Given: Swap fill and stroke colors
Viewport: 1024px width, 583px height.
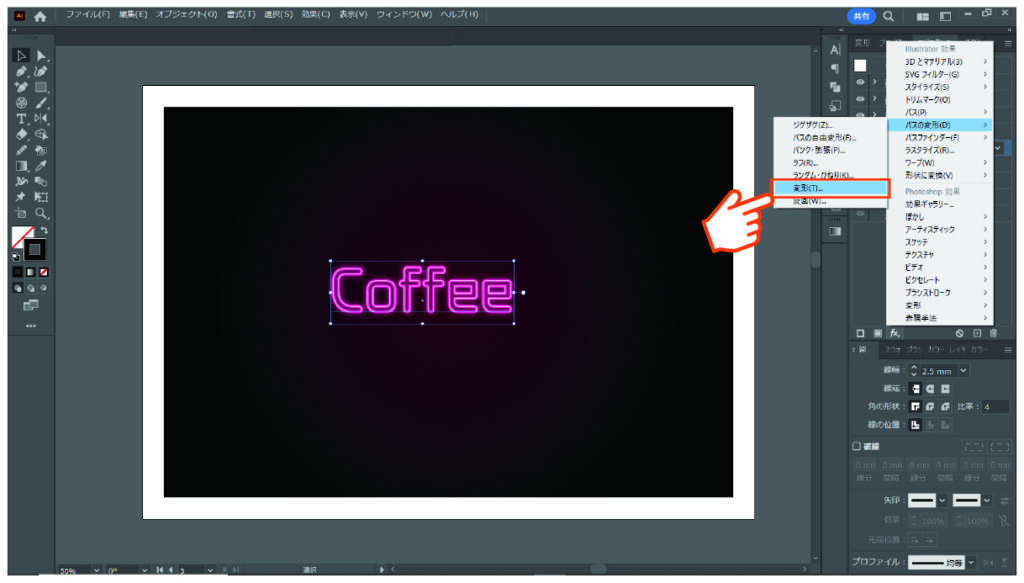Looking at the screenshot, I should tap(44, 230).
